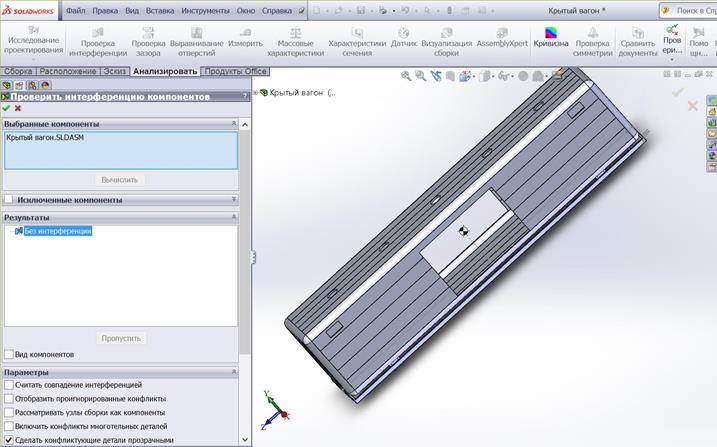Collapse the Параметры section
Viewport: 717px width, 447px height.
(x=233, y=372)
